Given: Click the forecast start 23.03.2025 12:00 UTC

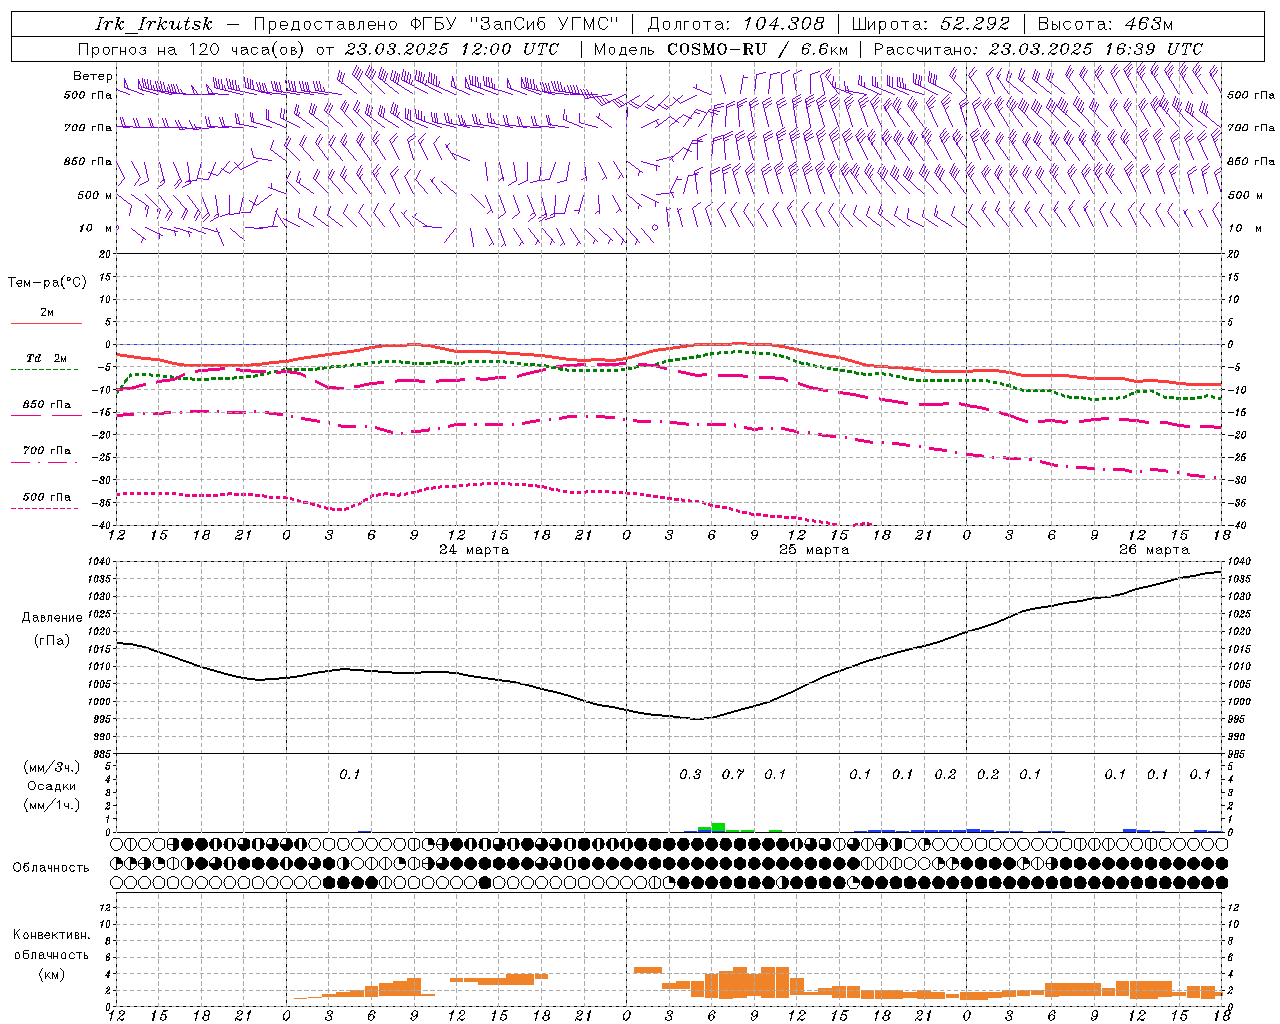Looking at the screenshot, I should [451, 49].
